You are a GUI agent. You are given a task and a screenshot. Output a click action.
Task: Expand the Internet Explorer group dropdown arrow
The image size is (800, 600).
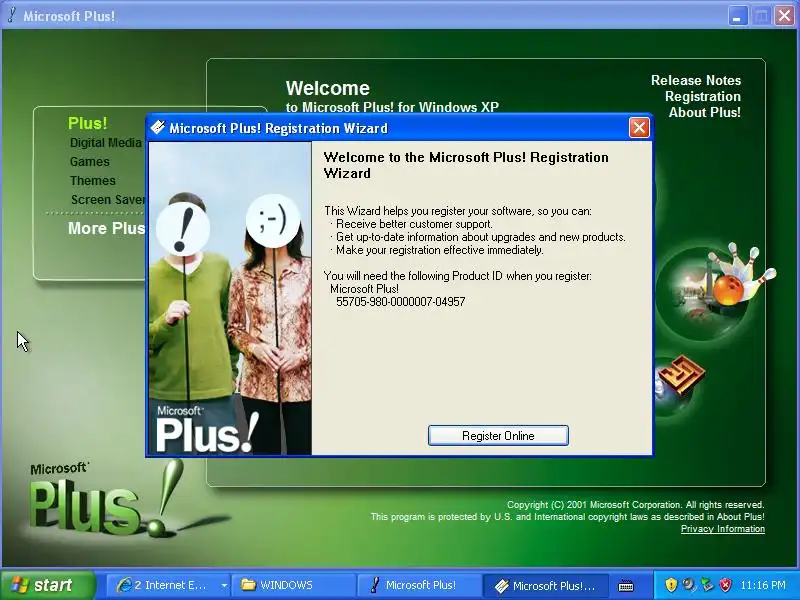(224, 585)
